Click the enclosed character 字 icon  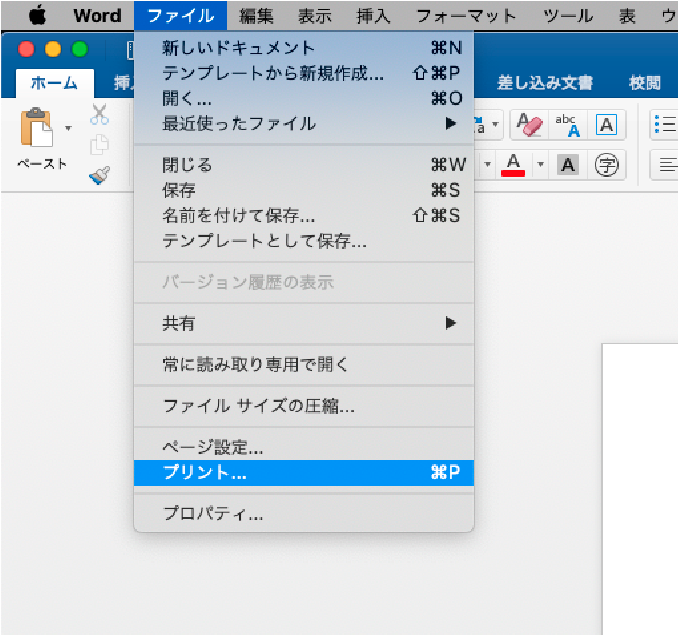[607, 165]
